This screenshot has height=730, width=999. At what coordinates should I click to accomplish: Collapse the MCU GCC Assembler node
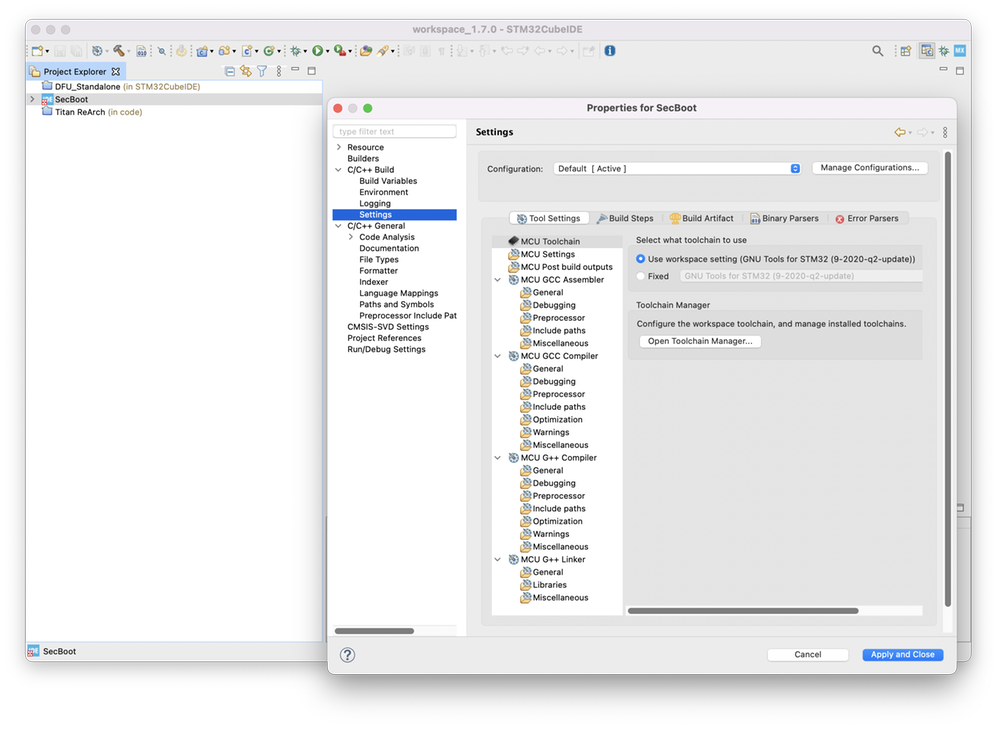tap(498, 280)
